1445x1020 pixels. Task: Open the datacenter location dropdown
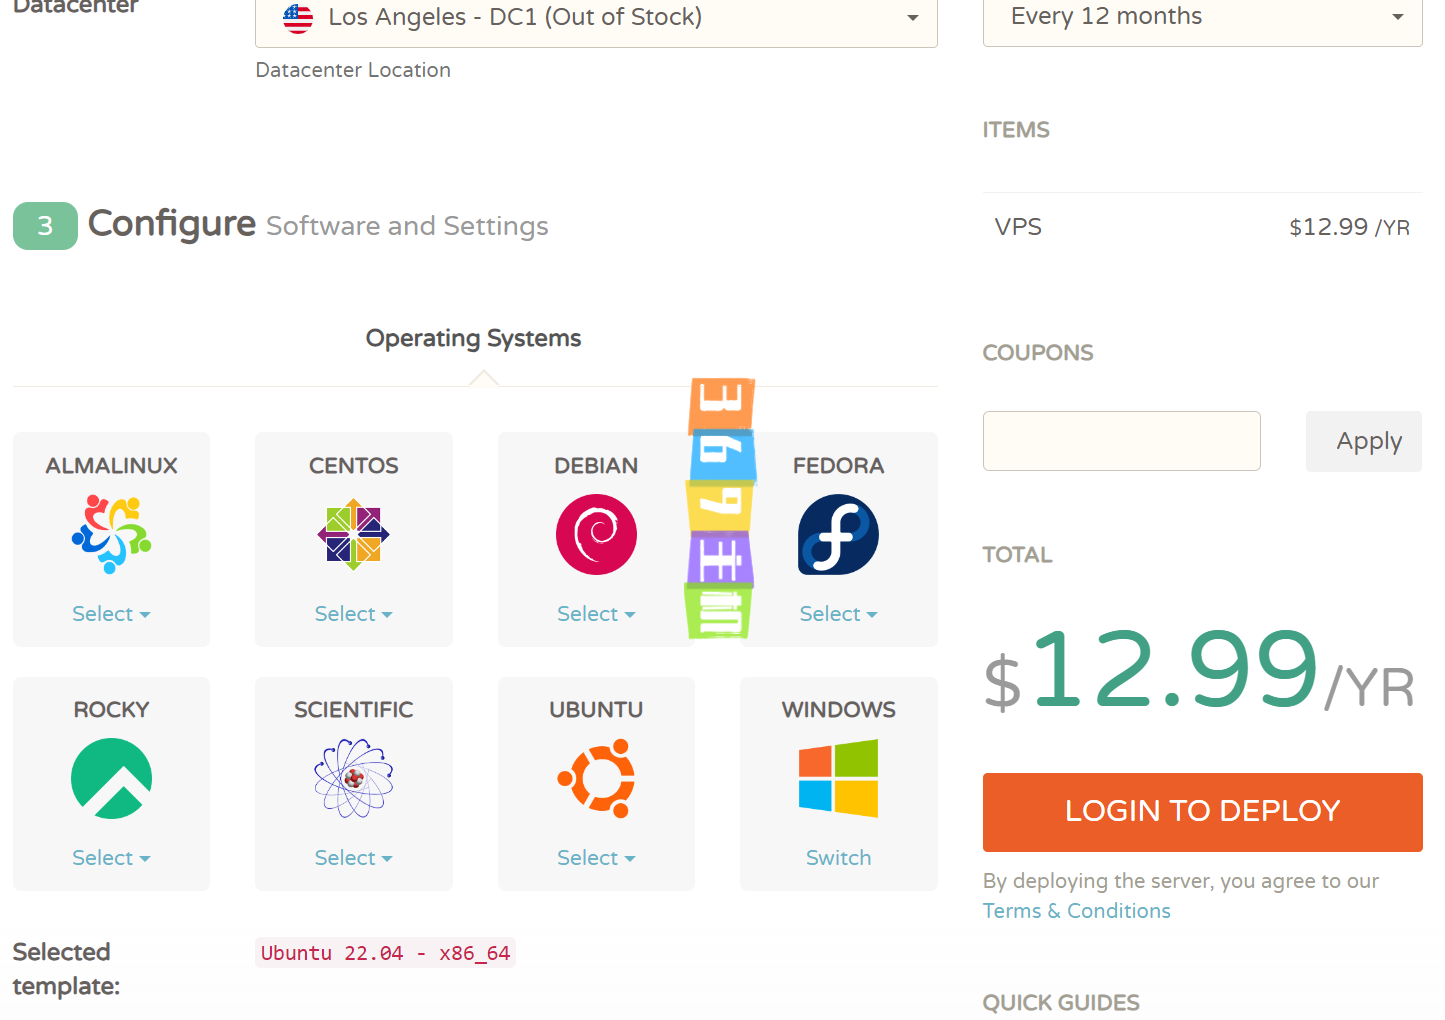pos(596,18)
